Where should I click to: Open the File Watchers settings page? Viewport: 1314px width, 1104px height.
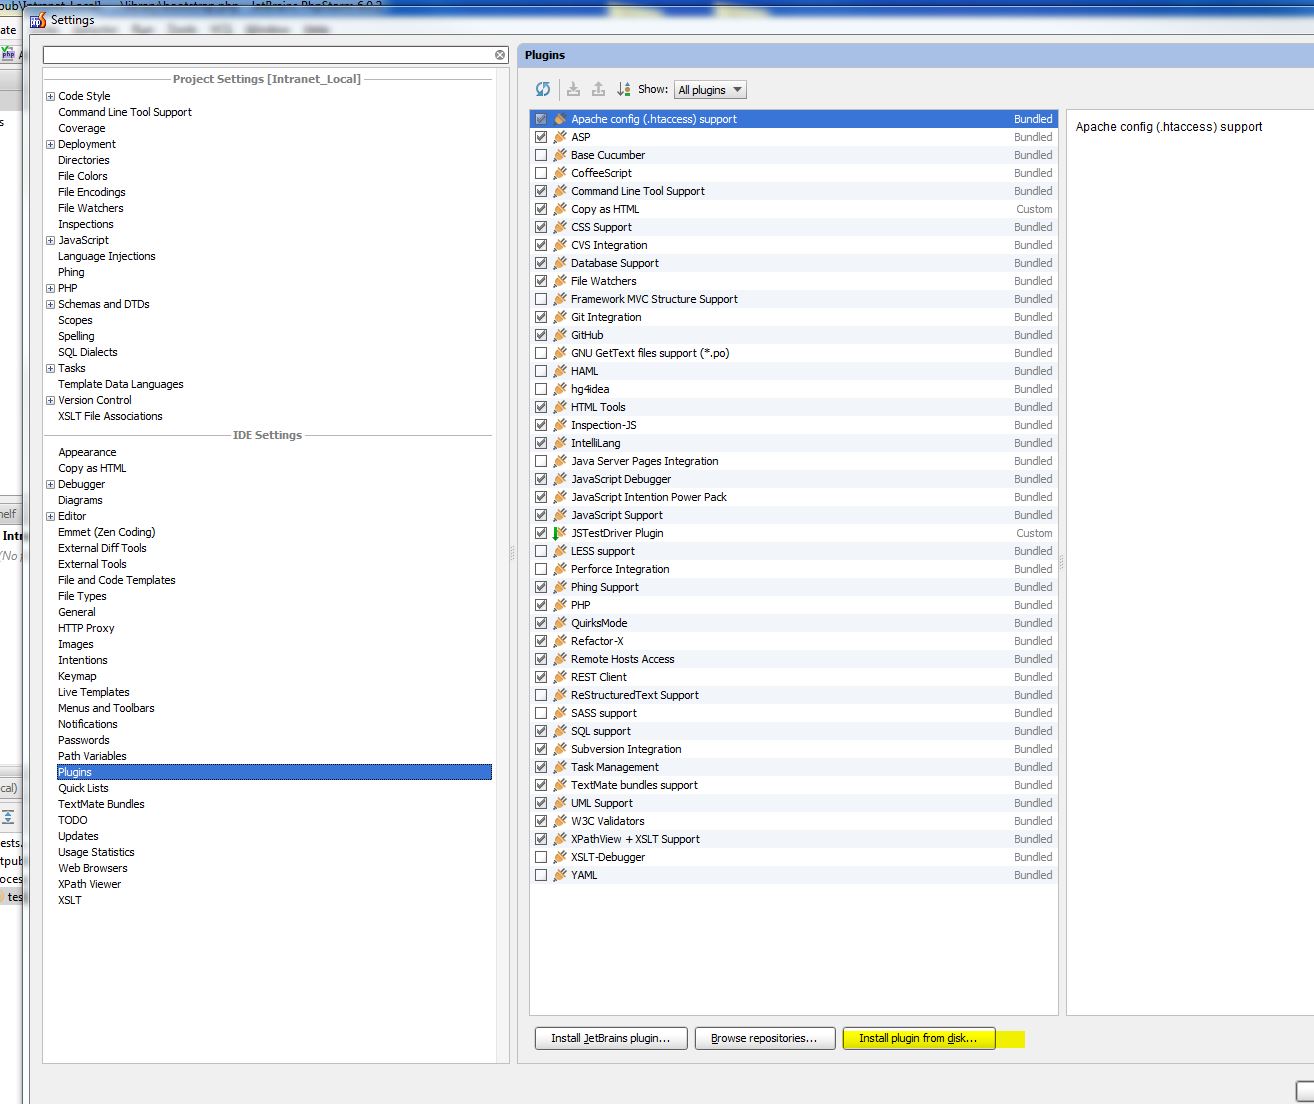point(91,208)
